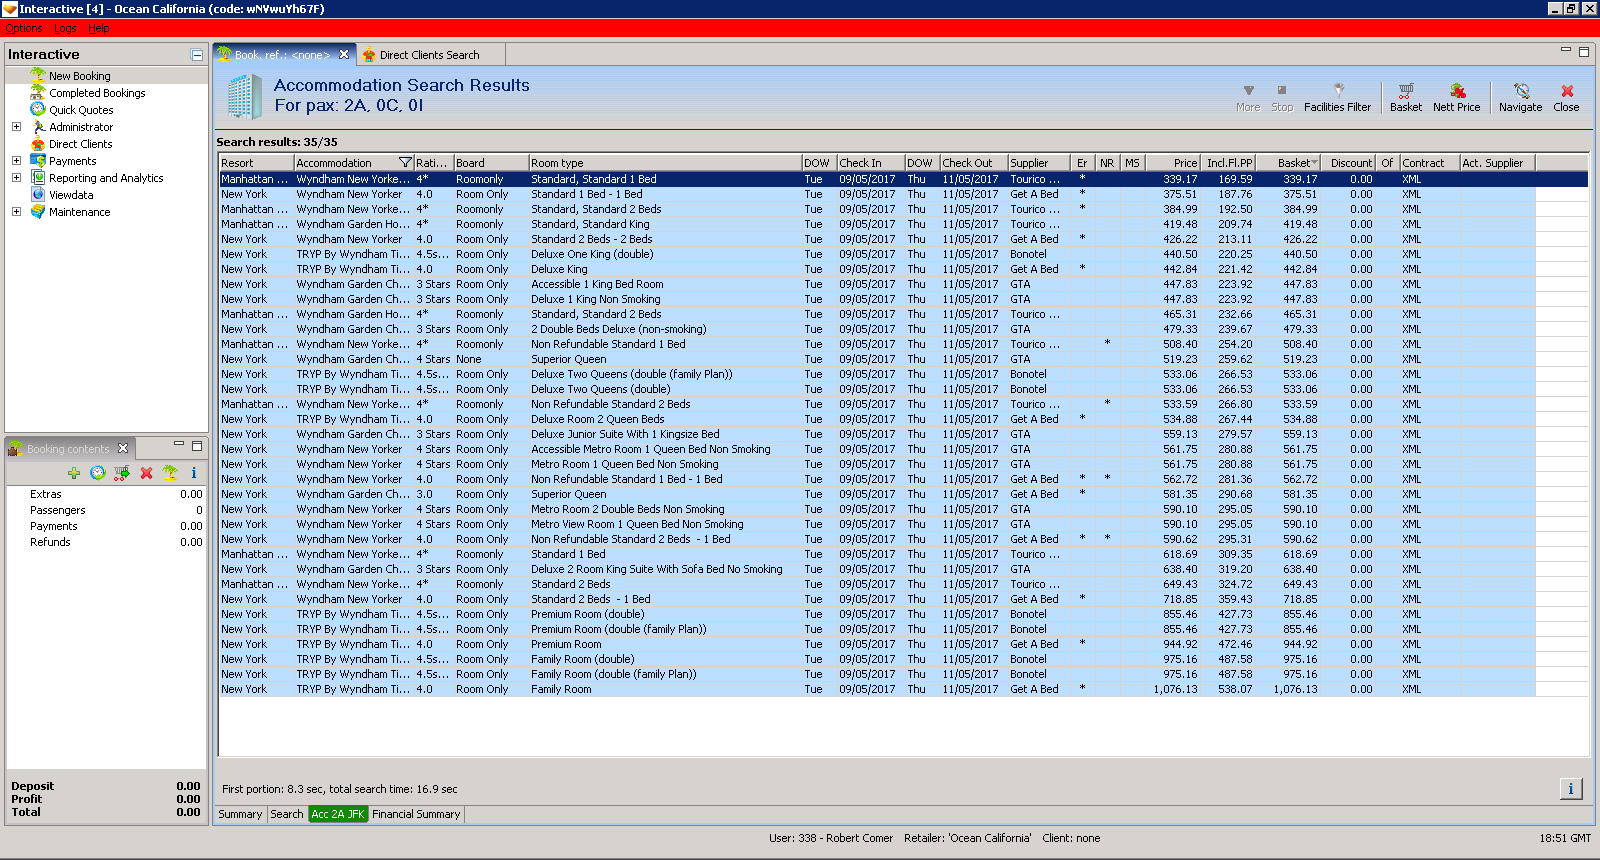Switch to the Search bottom tab
This screenshot has height=860, width=1600.
click(x=287, y=814)
